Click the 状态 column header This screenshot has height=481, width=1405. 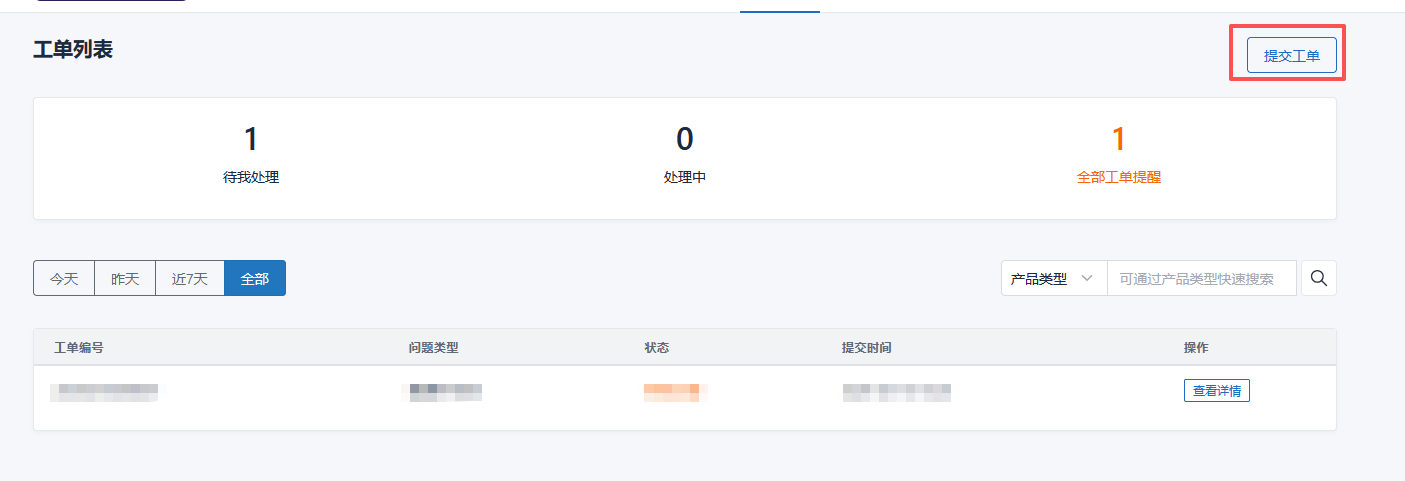click(657, 348)
